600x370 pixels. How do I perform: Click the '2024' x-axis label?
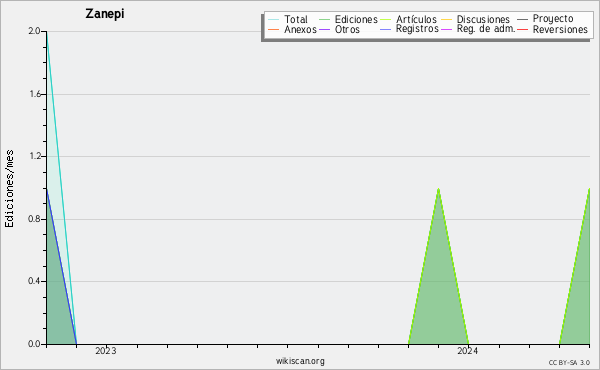click(x=468, y=351)
